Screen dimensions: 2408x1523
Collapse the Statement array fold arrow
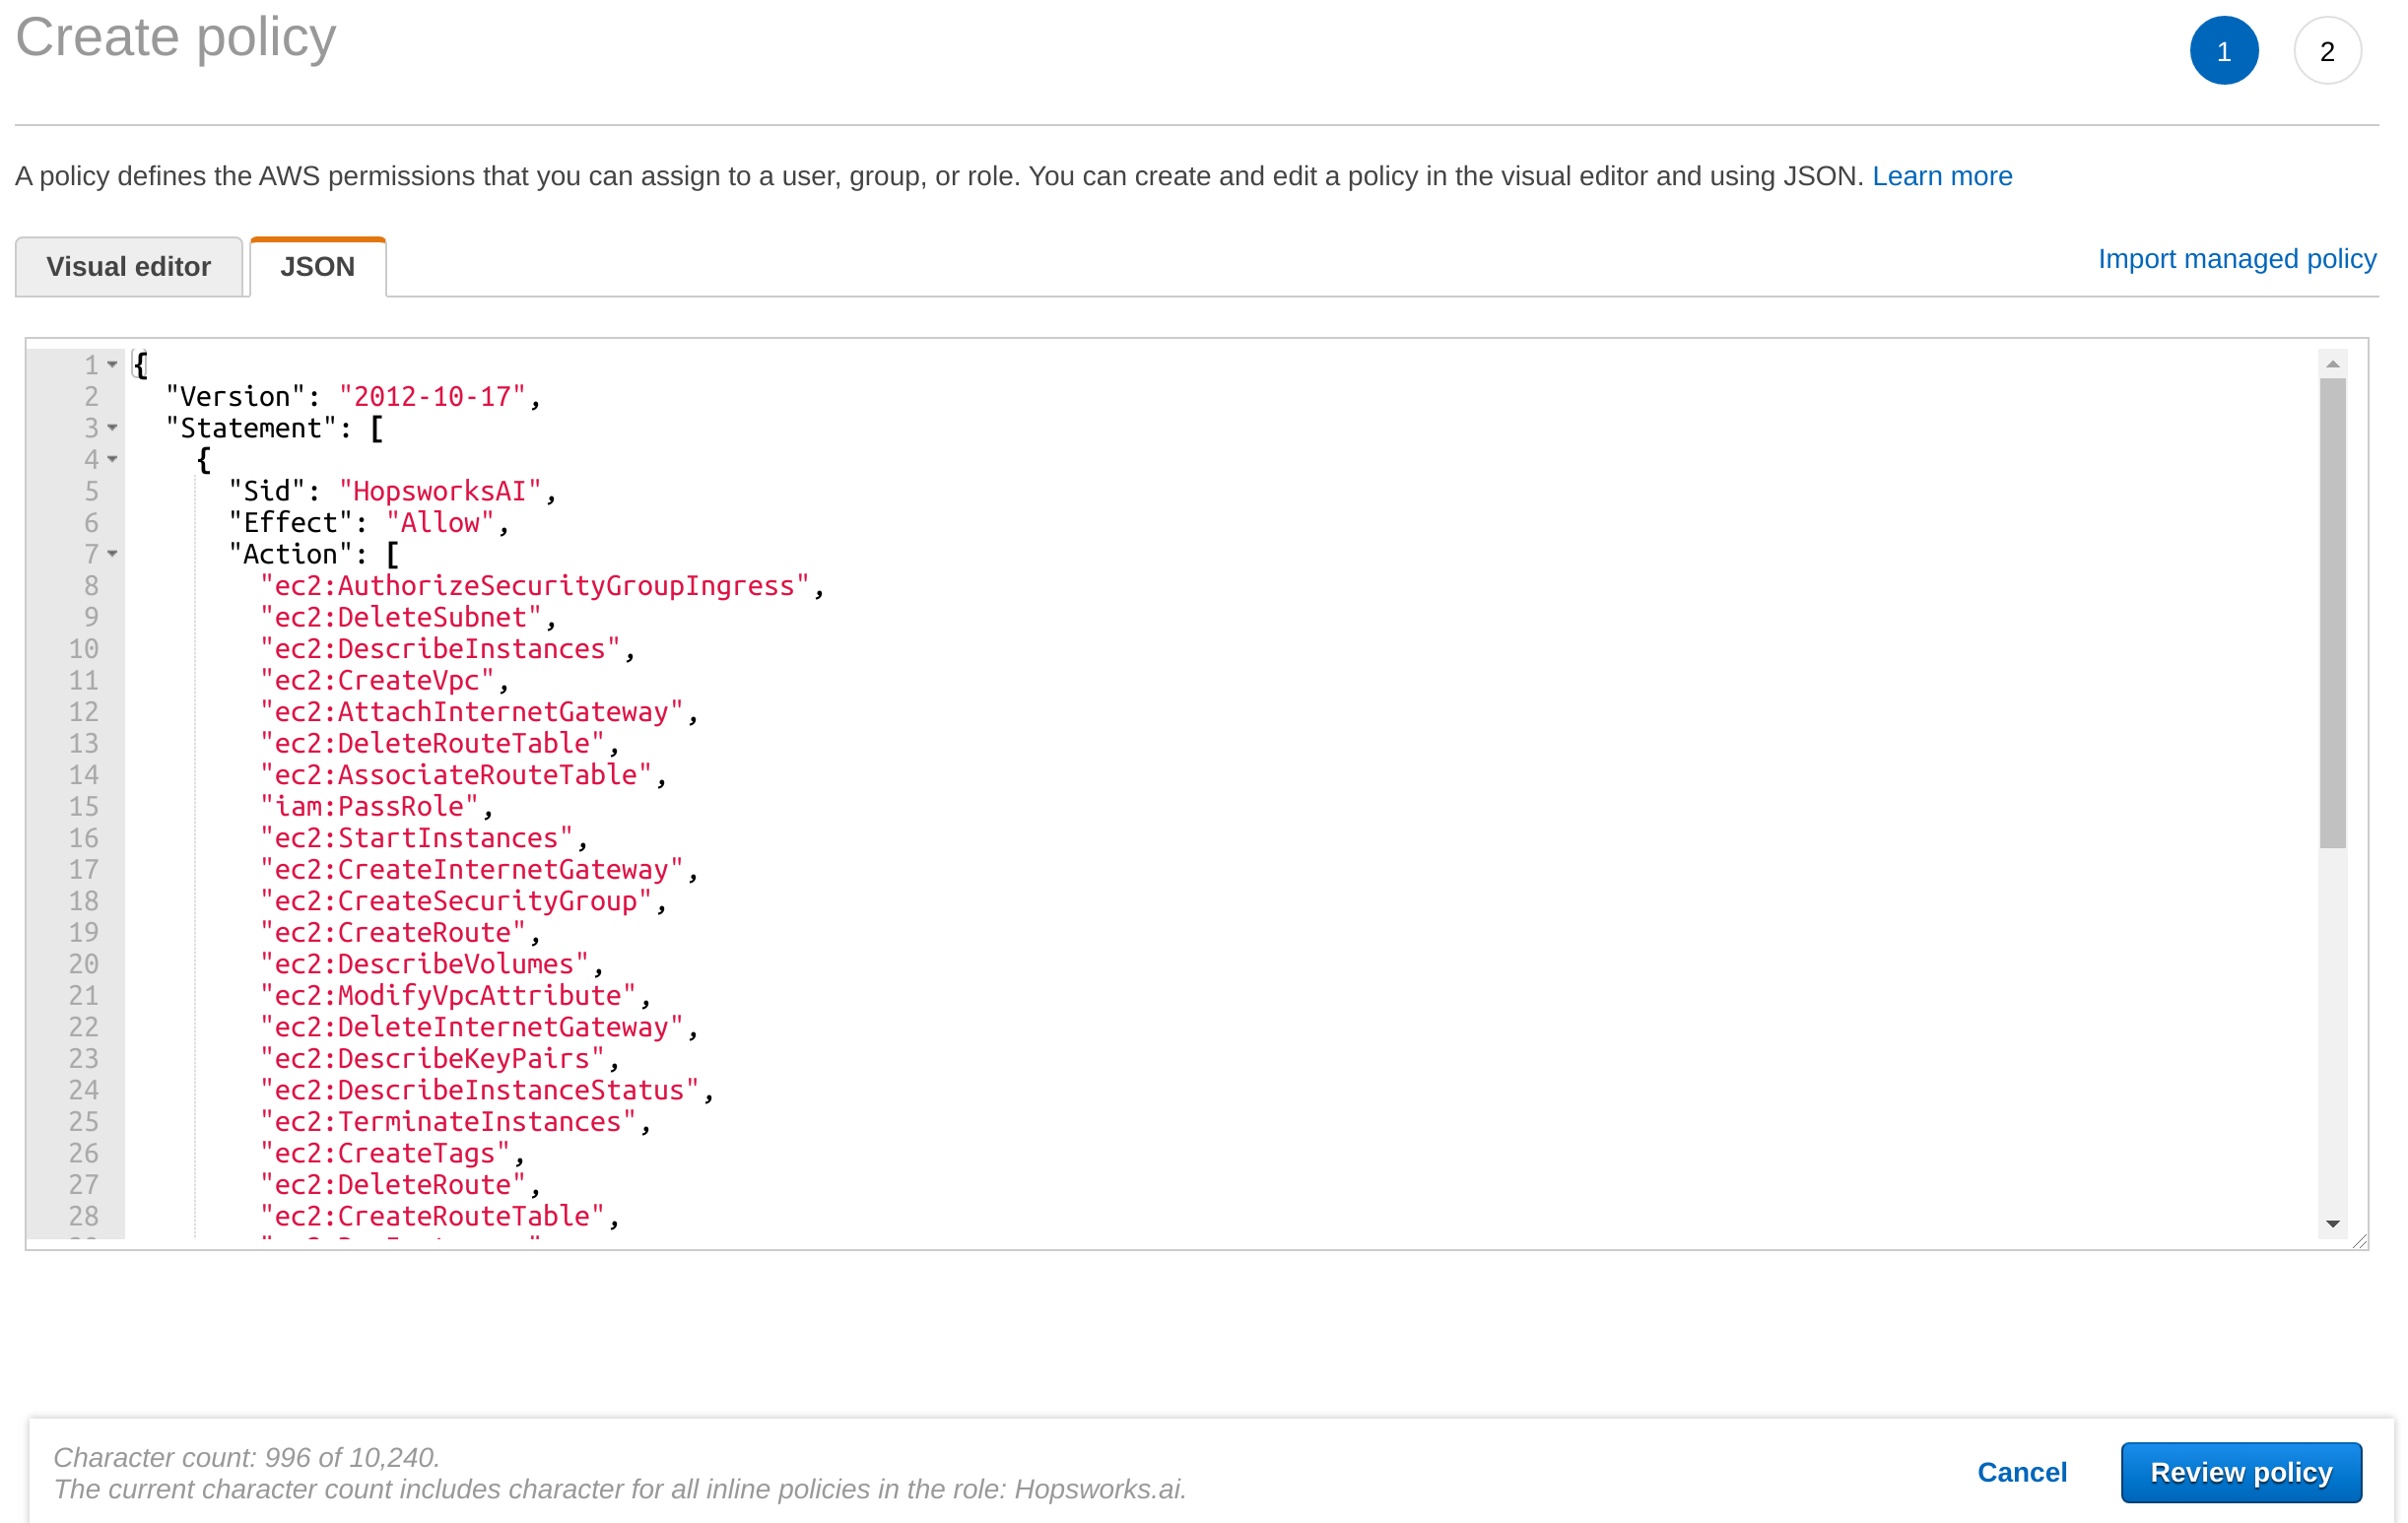pyautogui.click(x=113, y=428)
